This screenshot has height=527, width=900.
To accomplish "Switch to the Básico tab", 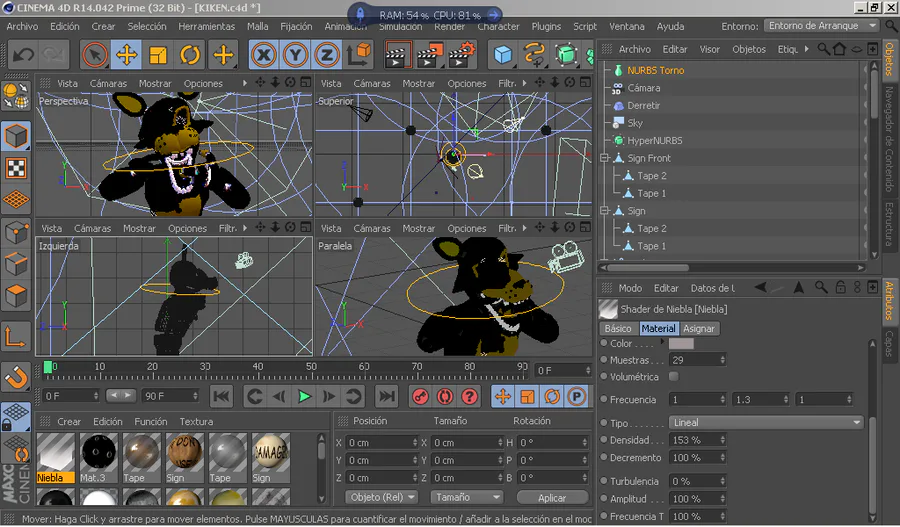I will click(618, 328).
